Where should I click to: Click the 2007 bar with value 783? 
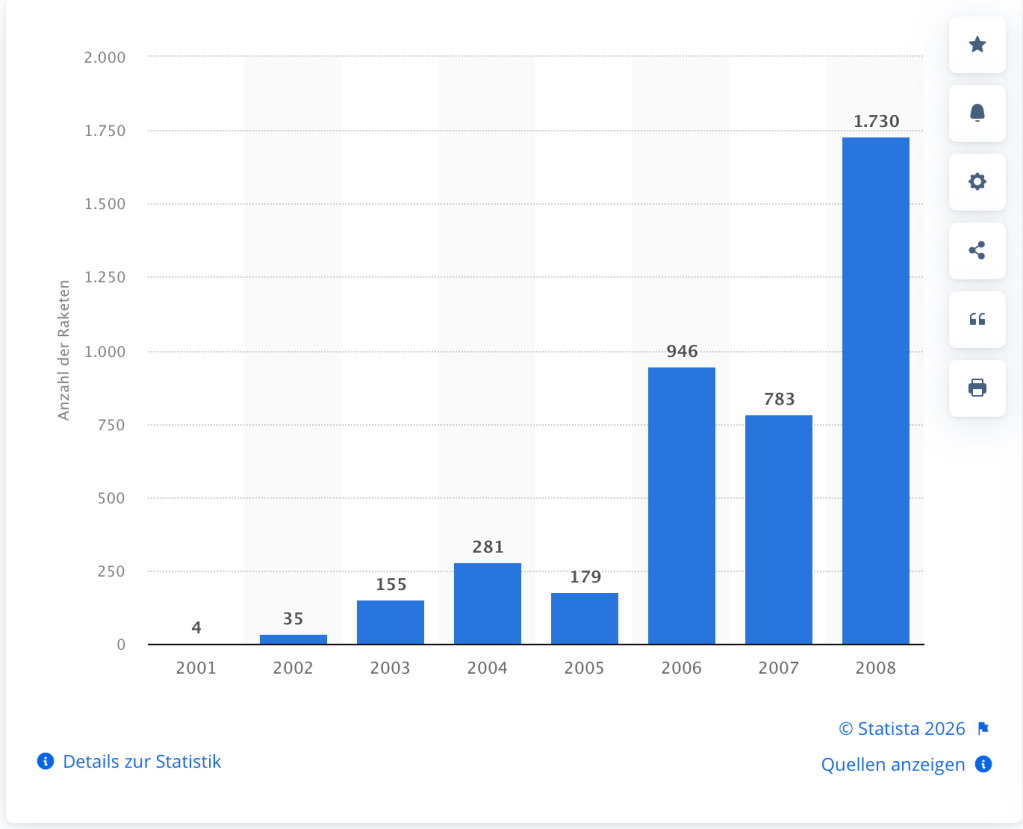click(x=778, y=529)
